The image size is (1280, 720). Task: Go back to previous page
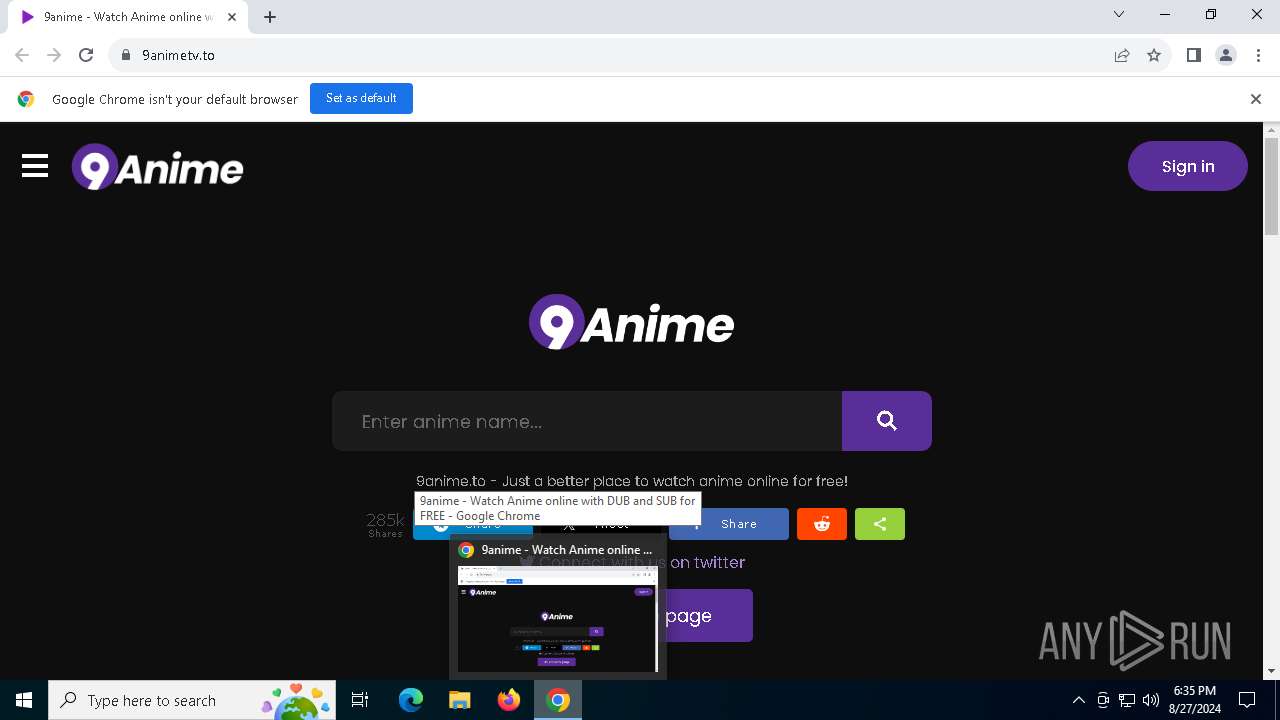[x=22, y=55]
